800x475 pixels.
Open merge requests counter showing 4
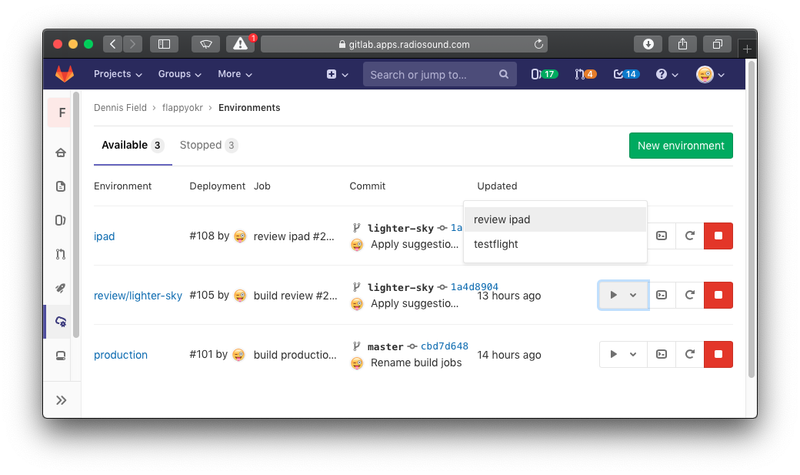click(x=585, y=74)
